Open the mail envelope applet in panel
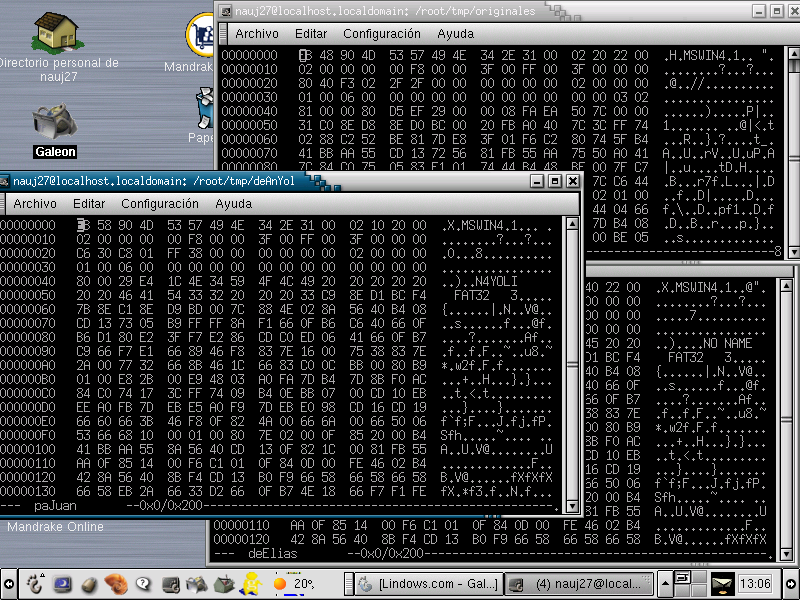The height and width of the screenshot is (600, 800). click(x=722, y=584)
